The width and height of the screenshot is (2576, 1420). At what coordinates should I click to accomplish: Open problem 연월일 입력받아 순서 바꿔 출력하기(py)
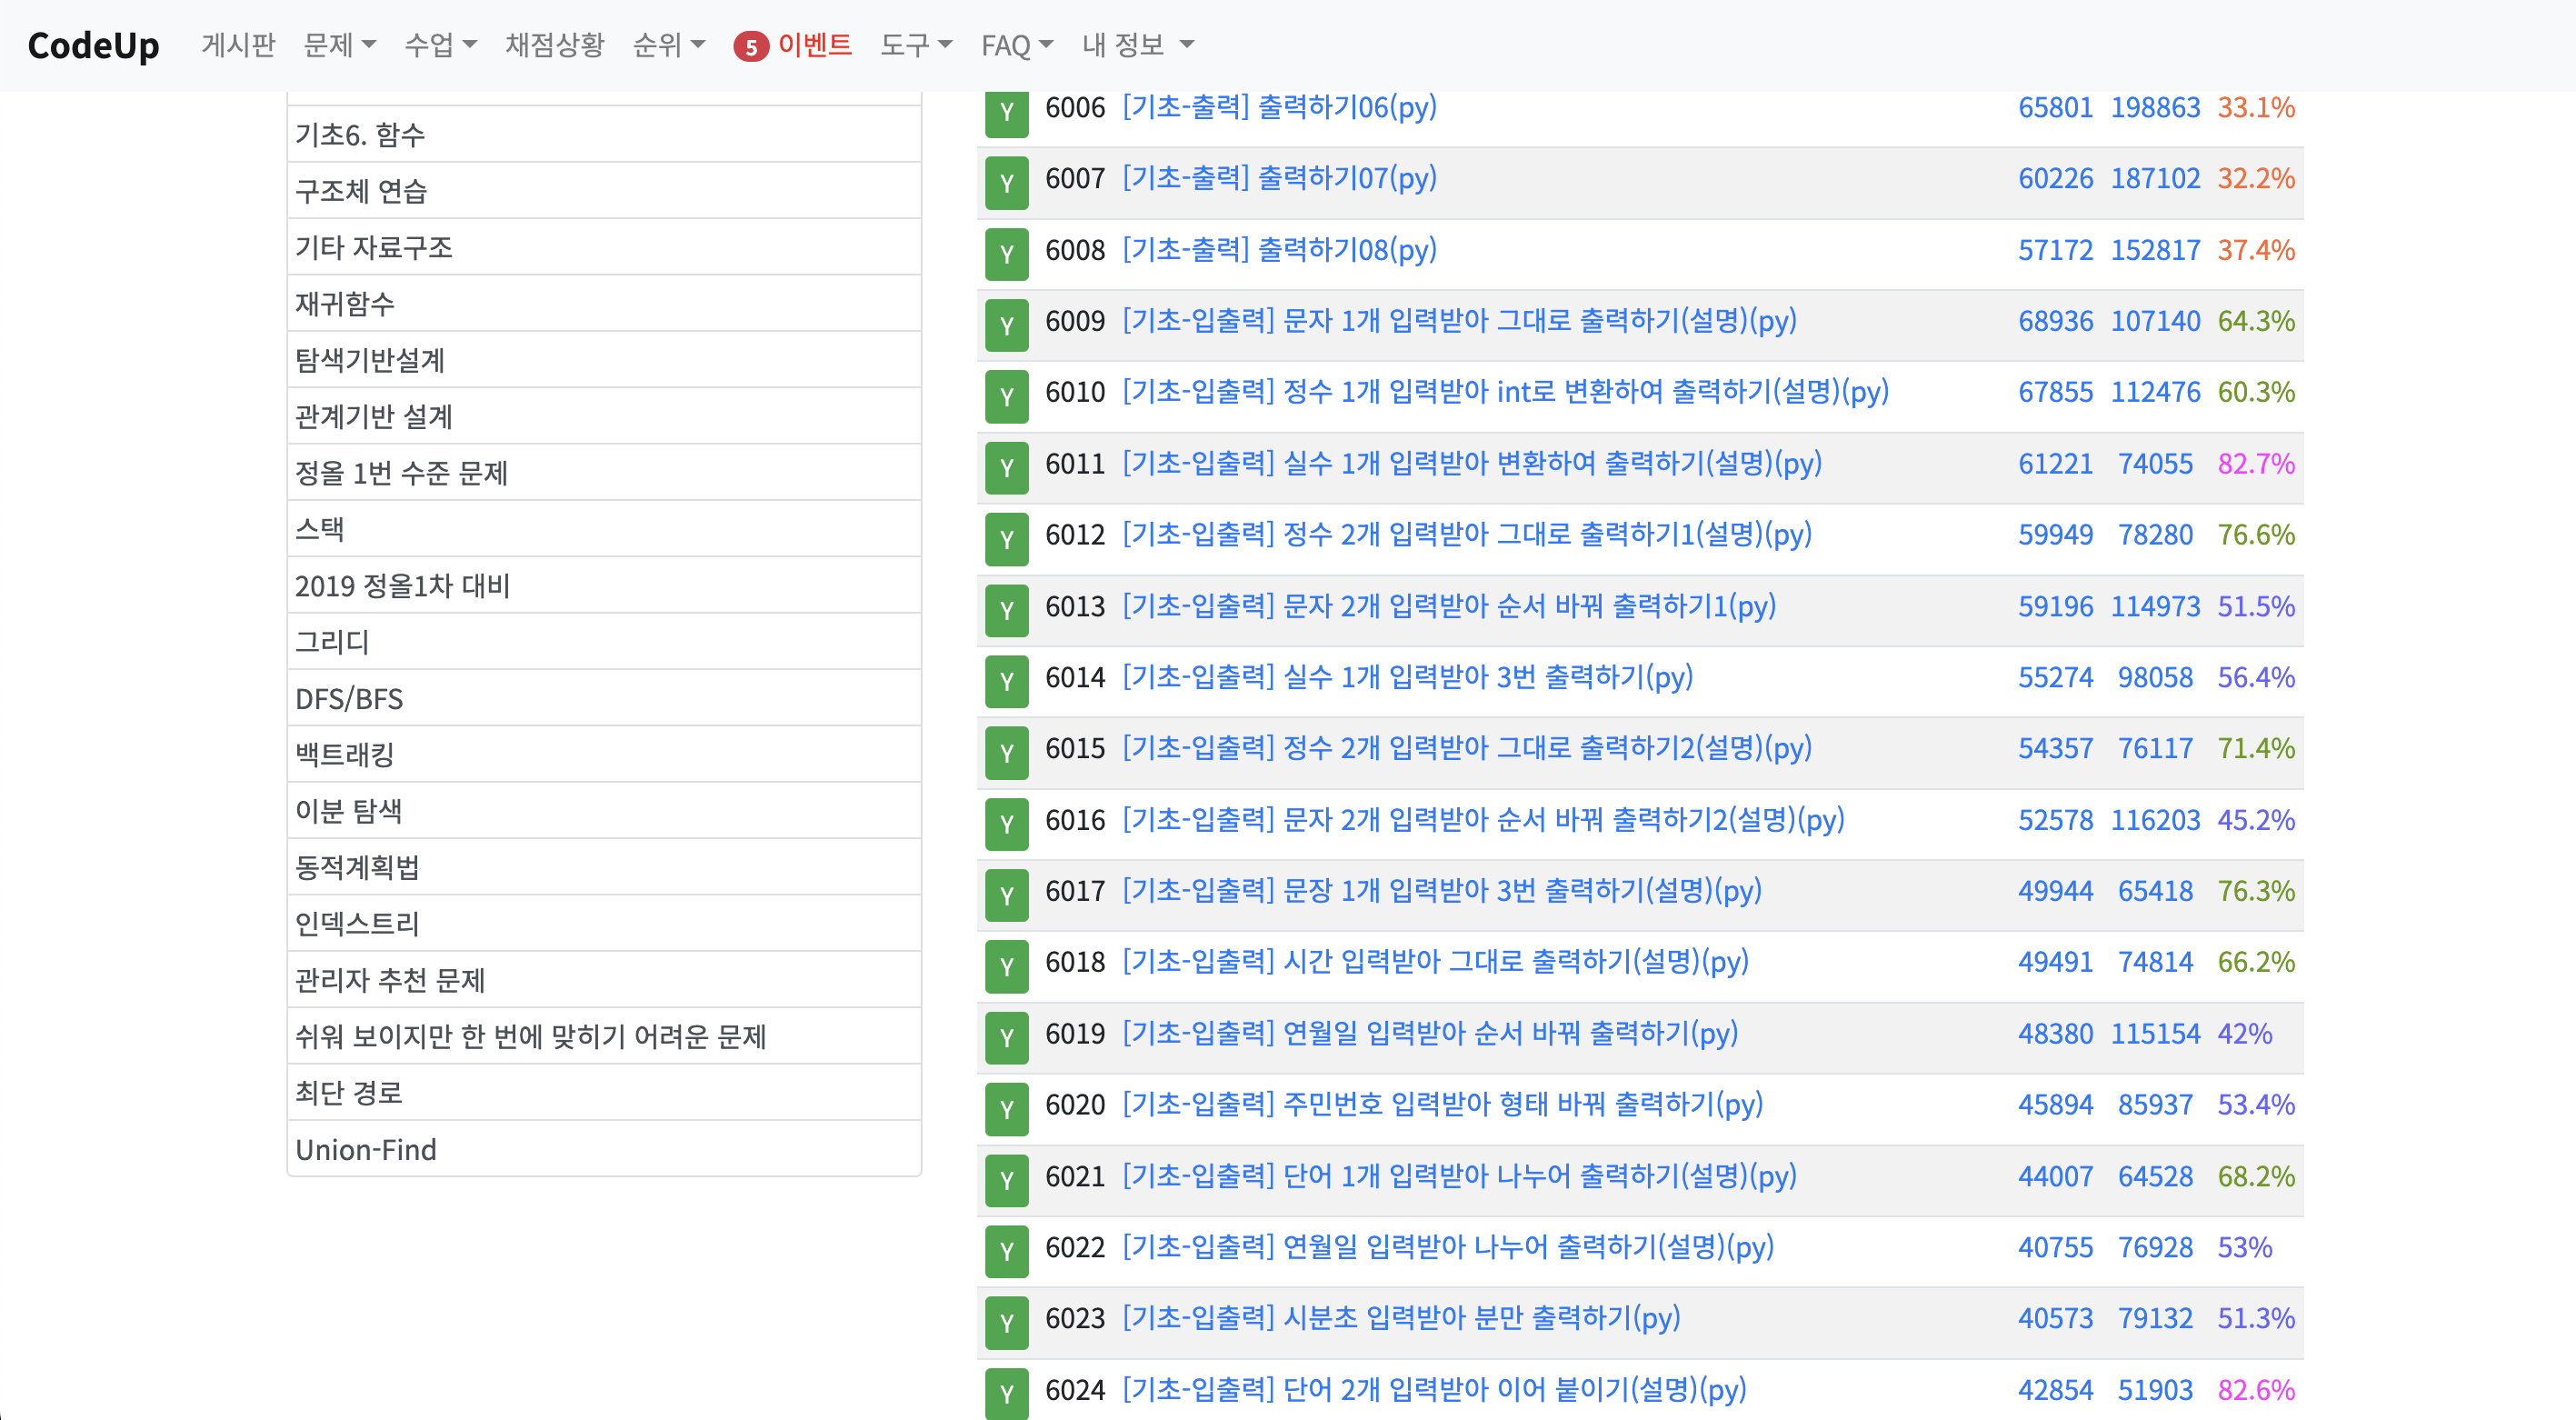pos(1430,1033)
